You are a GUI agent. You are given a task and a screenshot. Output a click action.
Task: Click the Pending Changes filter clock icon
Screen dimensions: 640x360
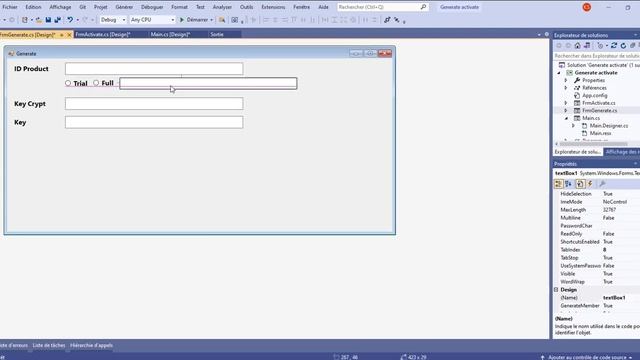pos(600,46)
